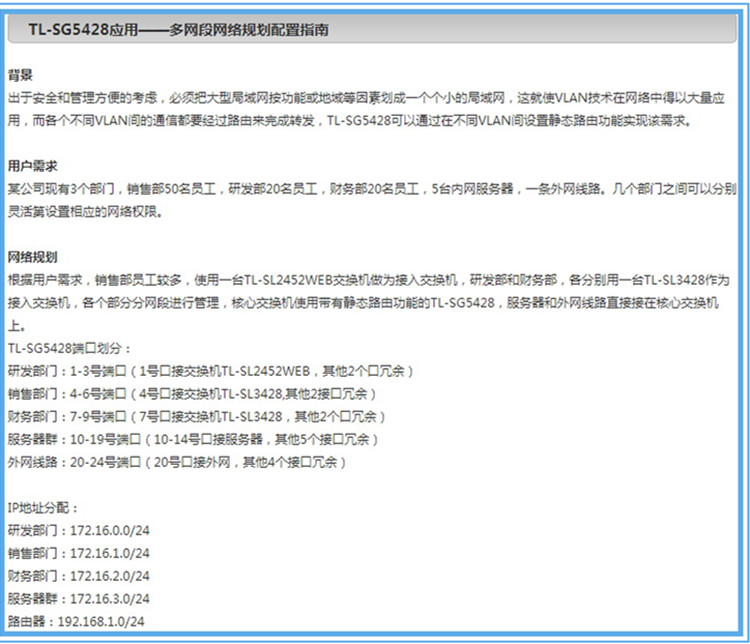Click the line '研发部门：1-3号端口'
The height and width of the screenshot is (644, 750).
coord(210,371)
